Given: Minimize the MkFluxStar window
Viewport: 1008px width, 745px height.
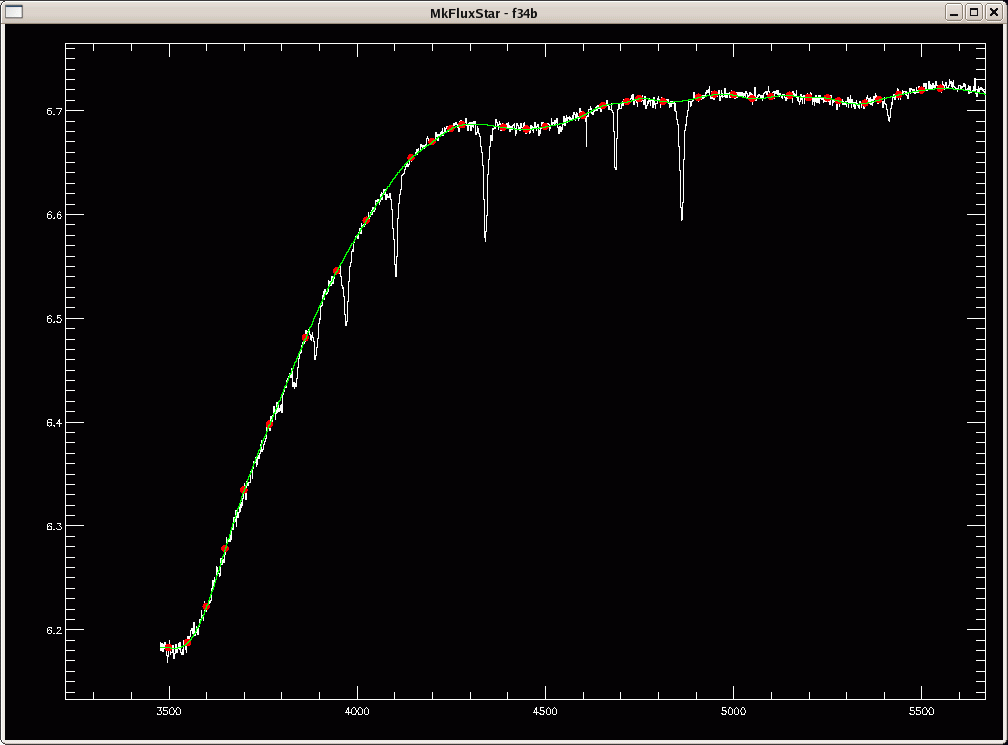Looking at the screenshot, I should 955,11.
